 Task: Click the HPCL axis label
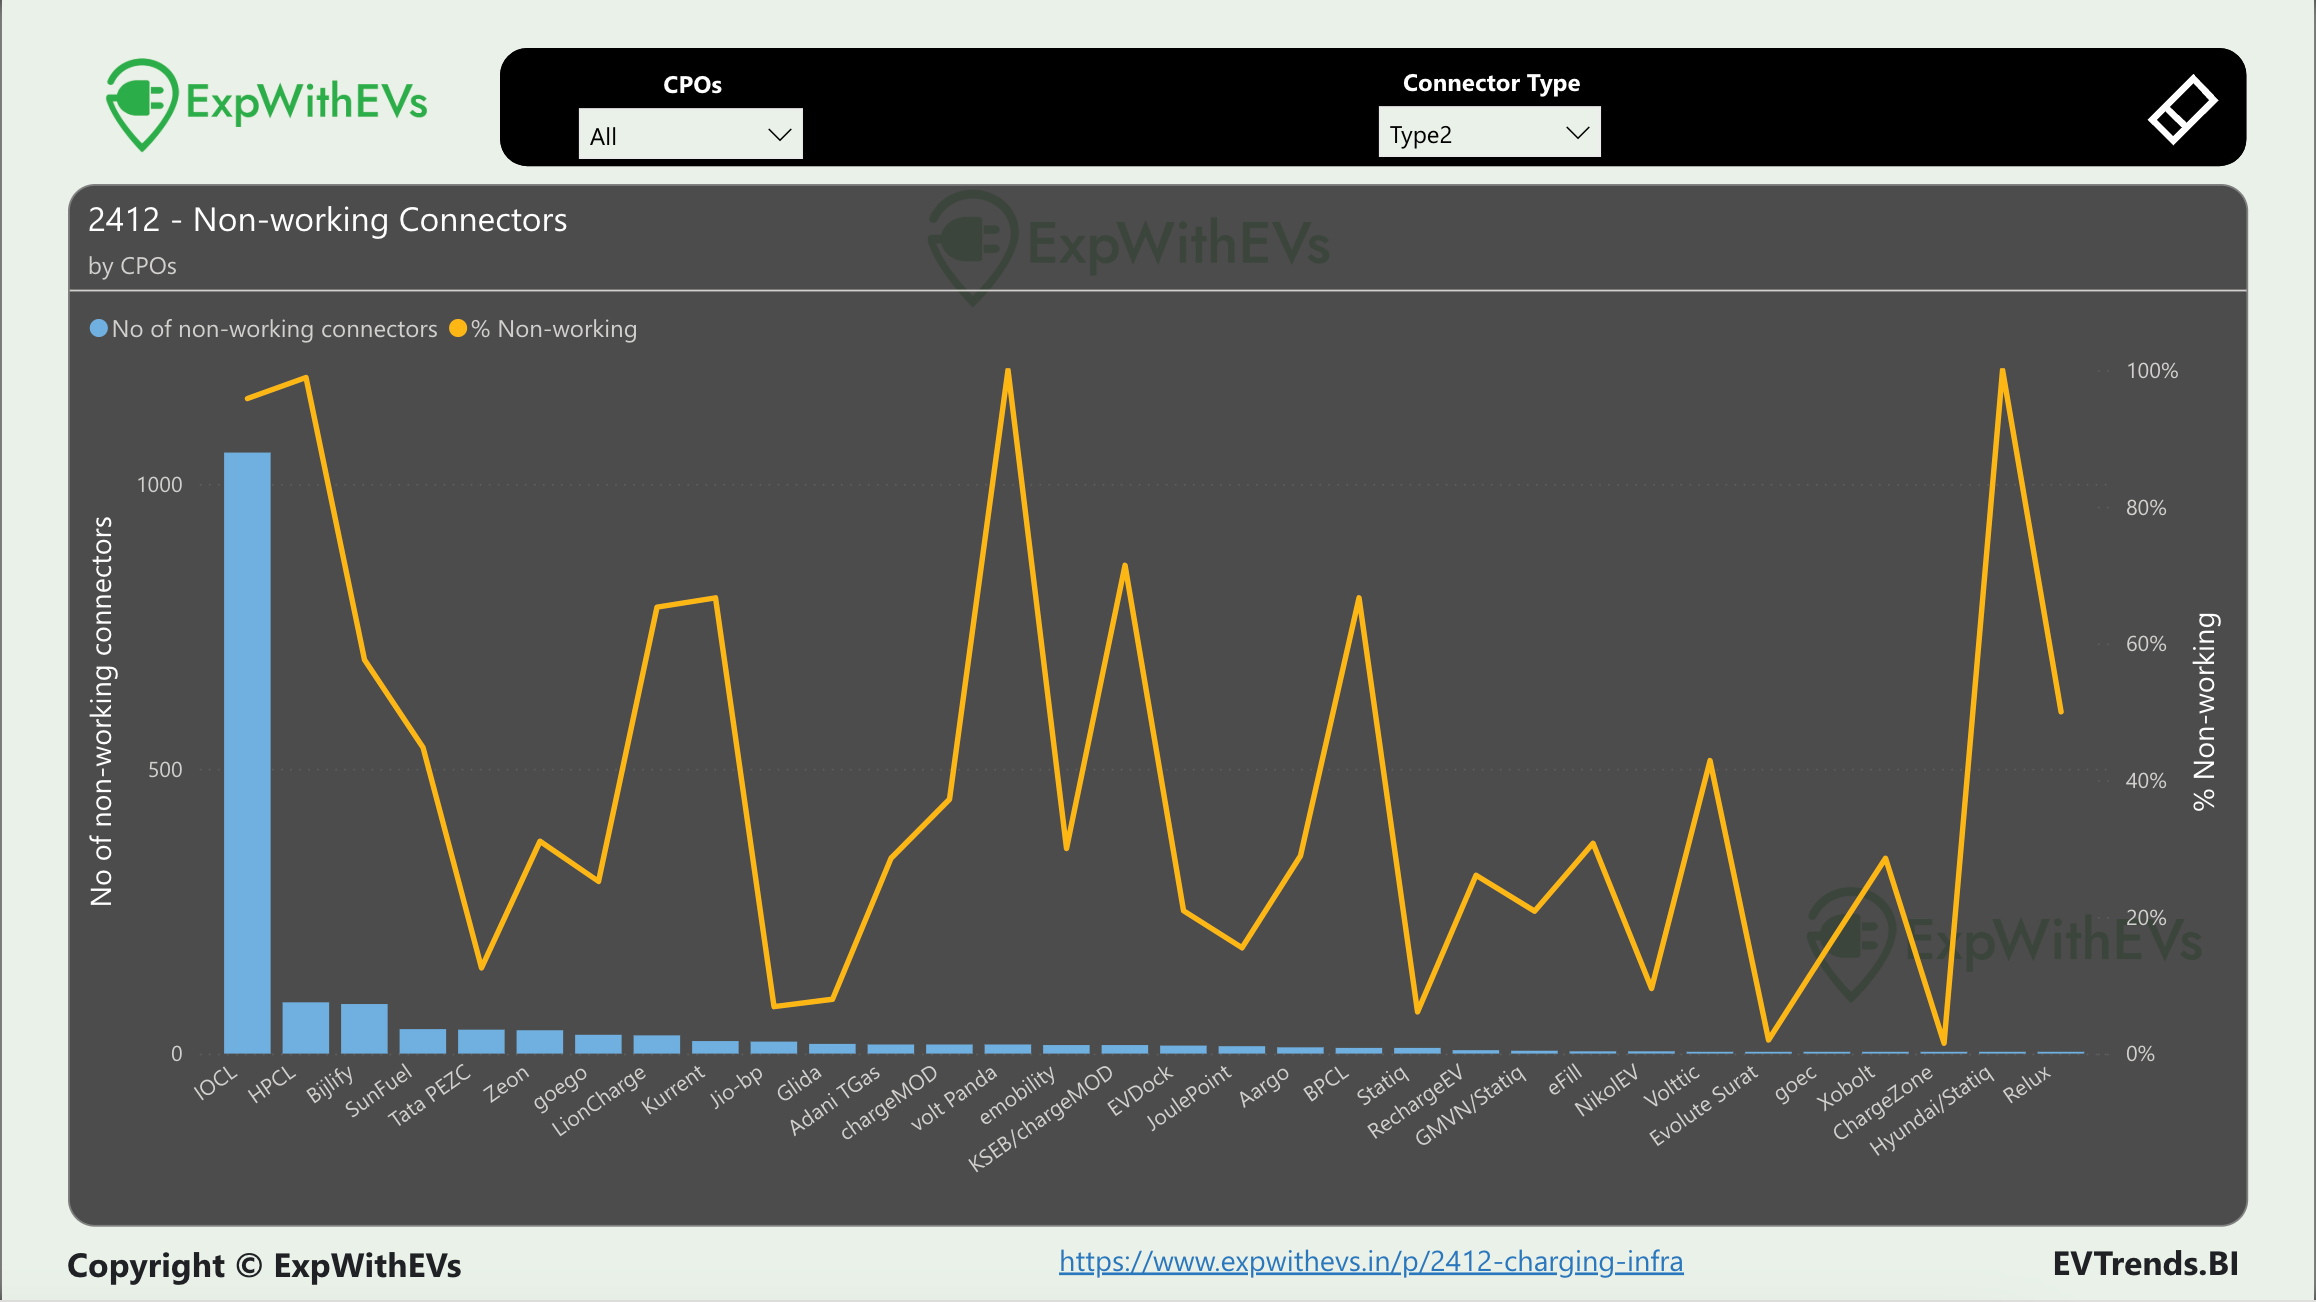pos(273,1084)
